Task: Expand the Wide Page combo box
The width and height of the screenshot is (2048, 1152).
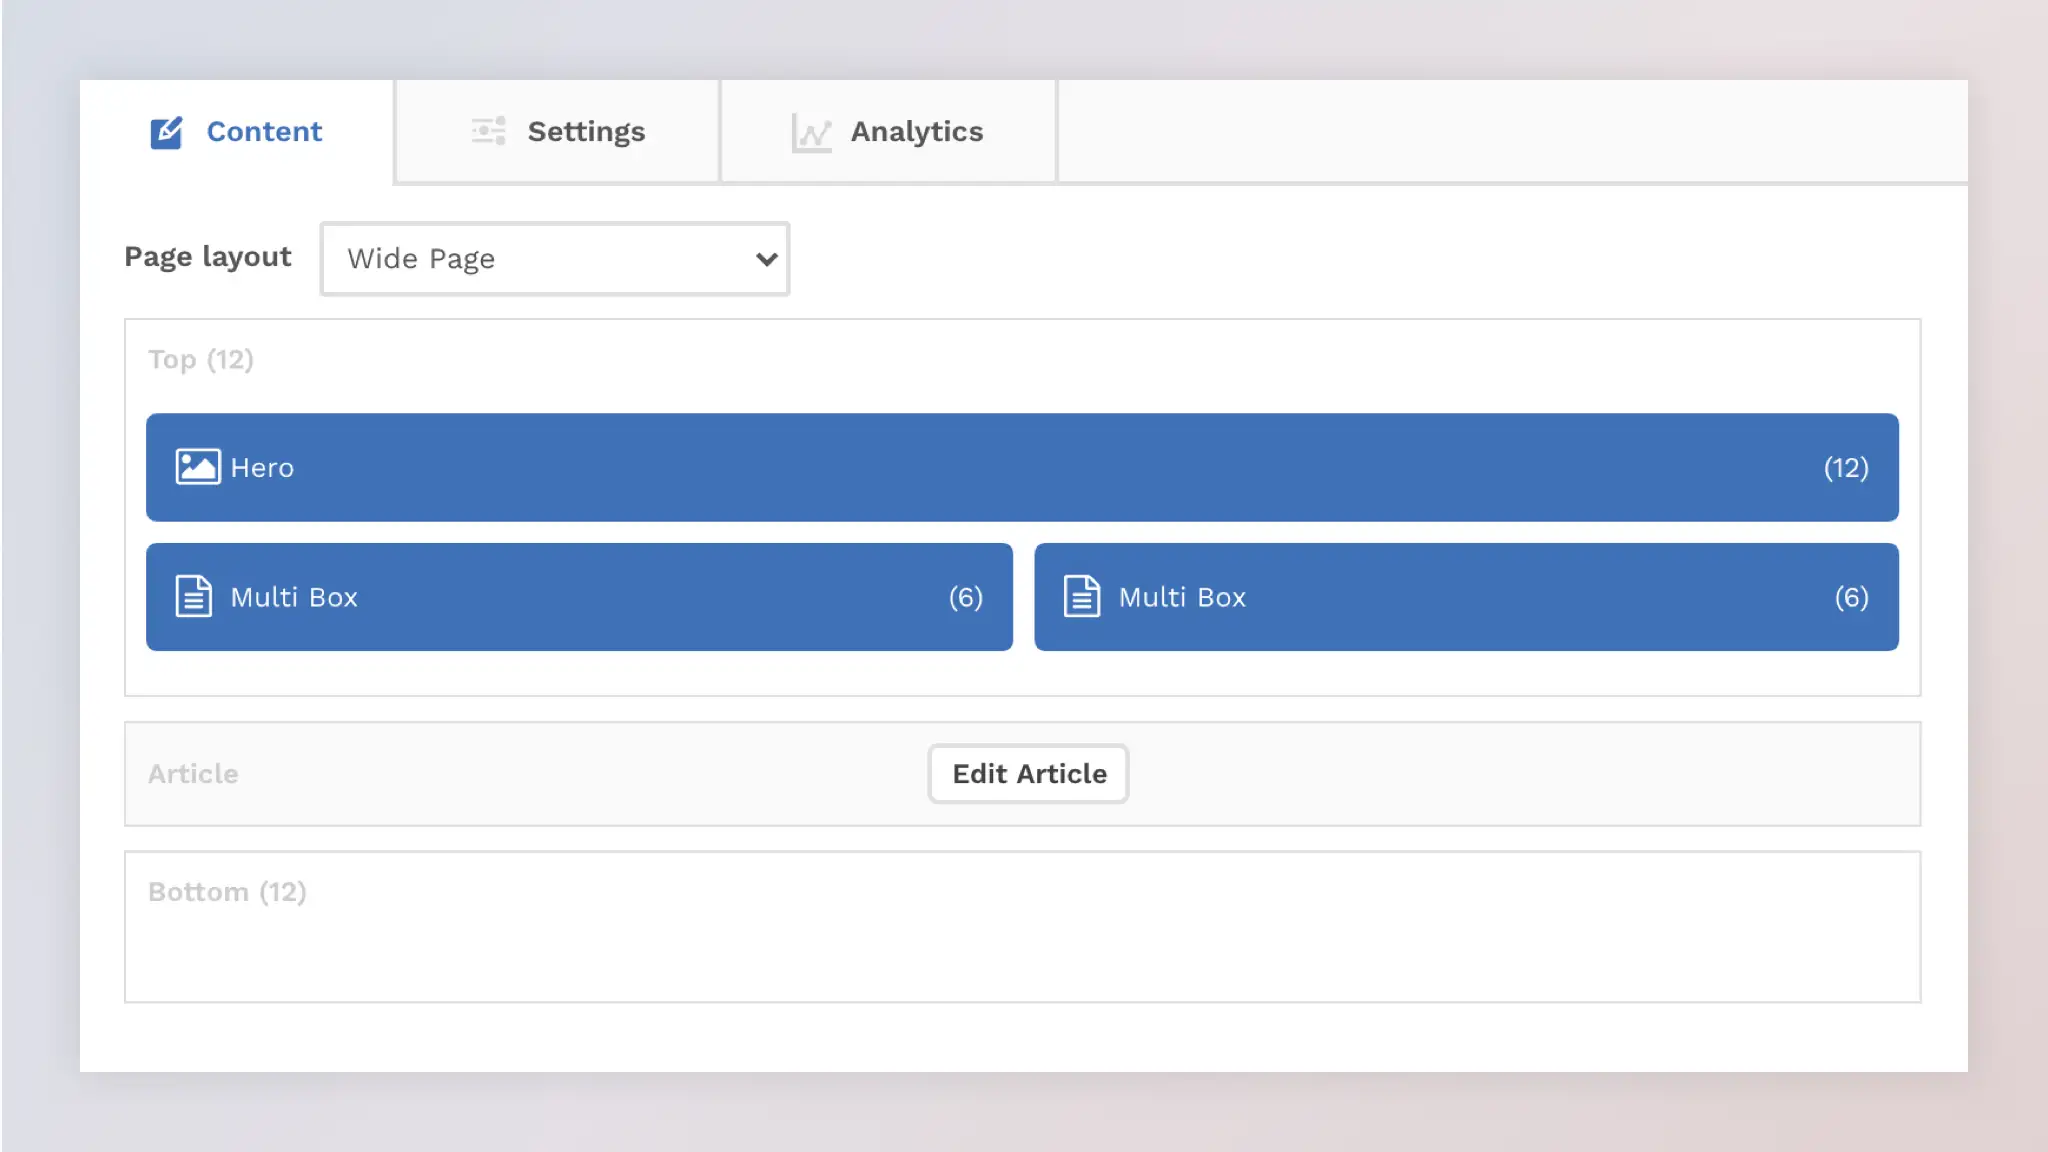Action: point(554,258)
